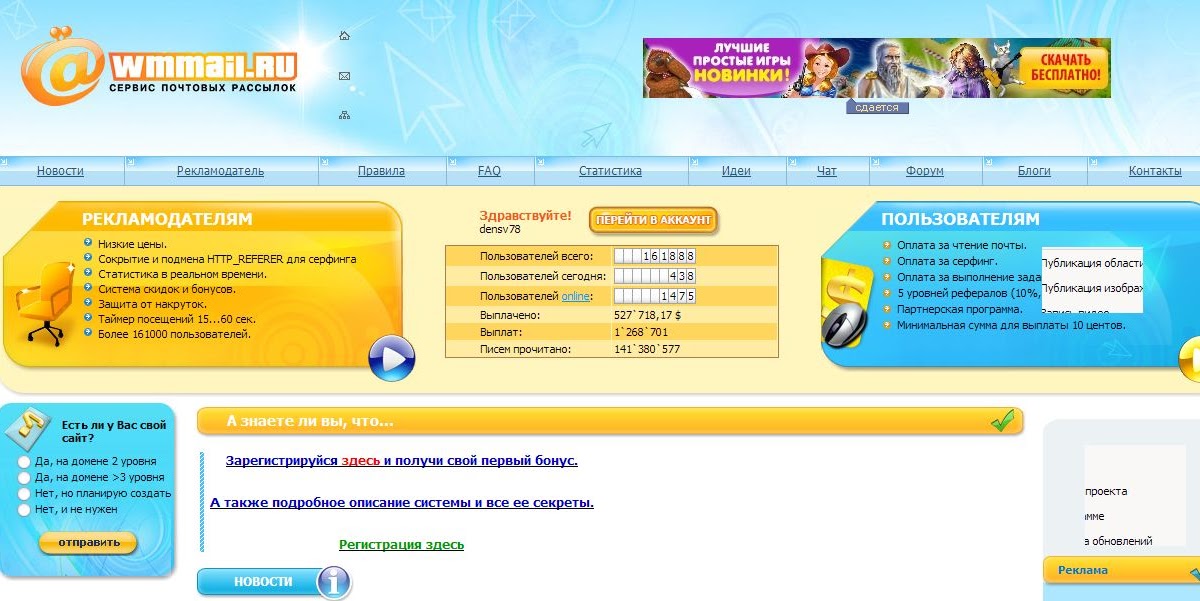Open the Блоги menu item
Screen dimensions: 1200x601
(x=1034, y=171)
